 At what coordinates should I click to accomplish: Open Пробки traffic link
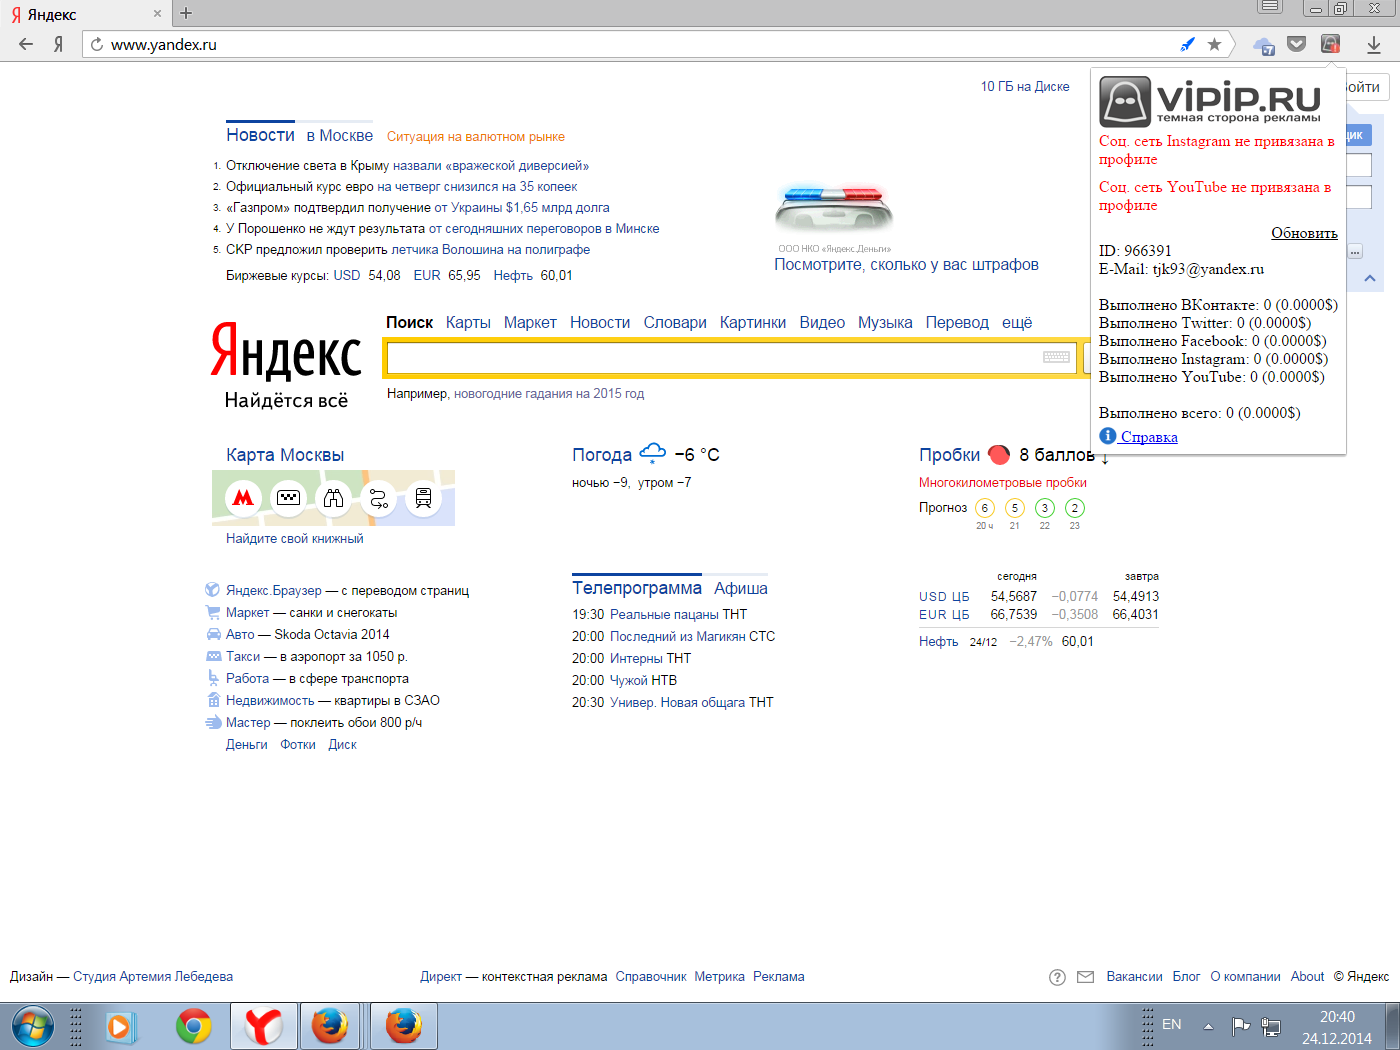[949, 455]
